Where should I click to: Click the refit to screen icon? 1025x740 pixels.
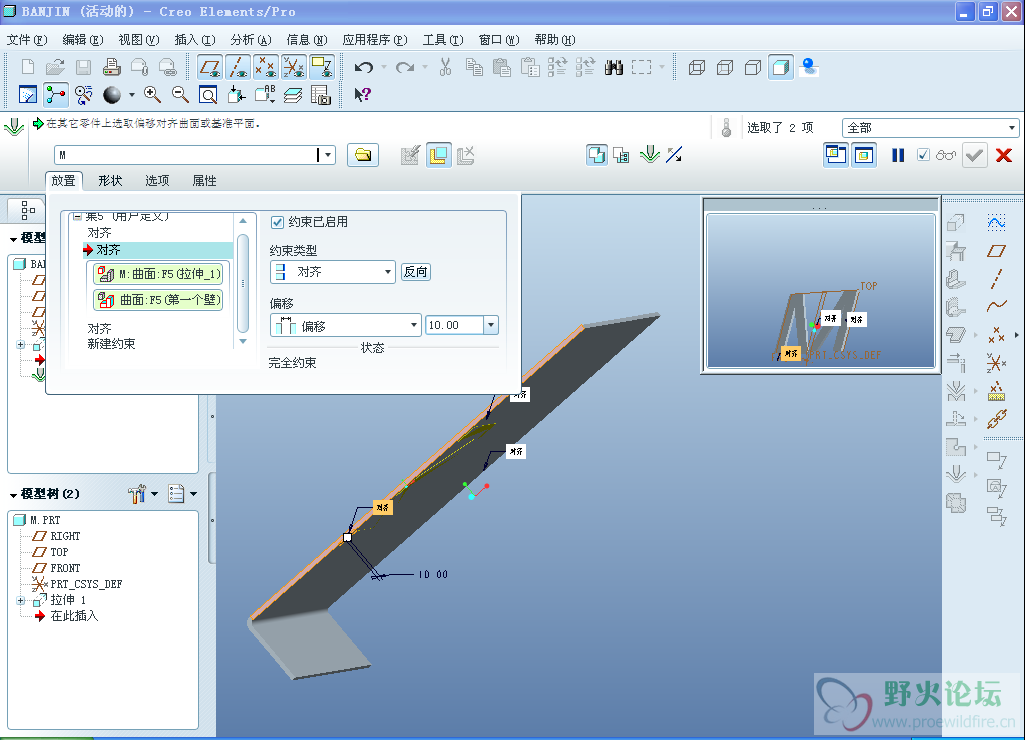(208, 95)
